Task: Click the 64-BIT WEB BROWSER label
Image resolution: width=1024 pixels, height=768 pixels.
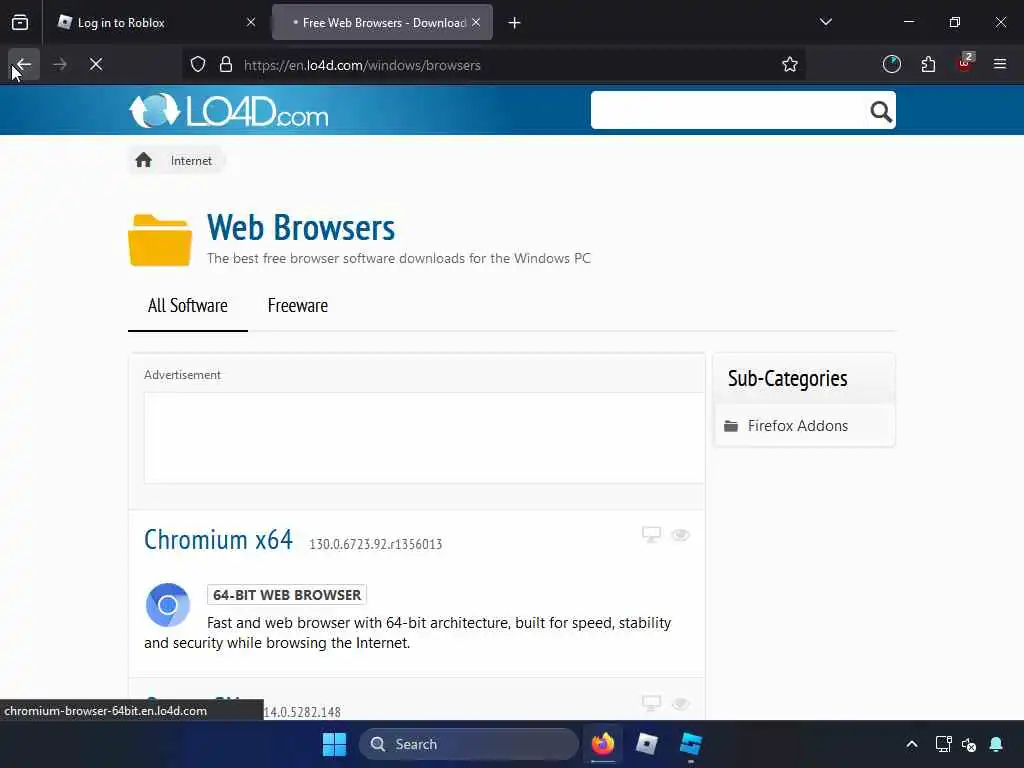Action: pyautogui.click(x=287, y=595)
